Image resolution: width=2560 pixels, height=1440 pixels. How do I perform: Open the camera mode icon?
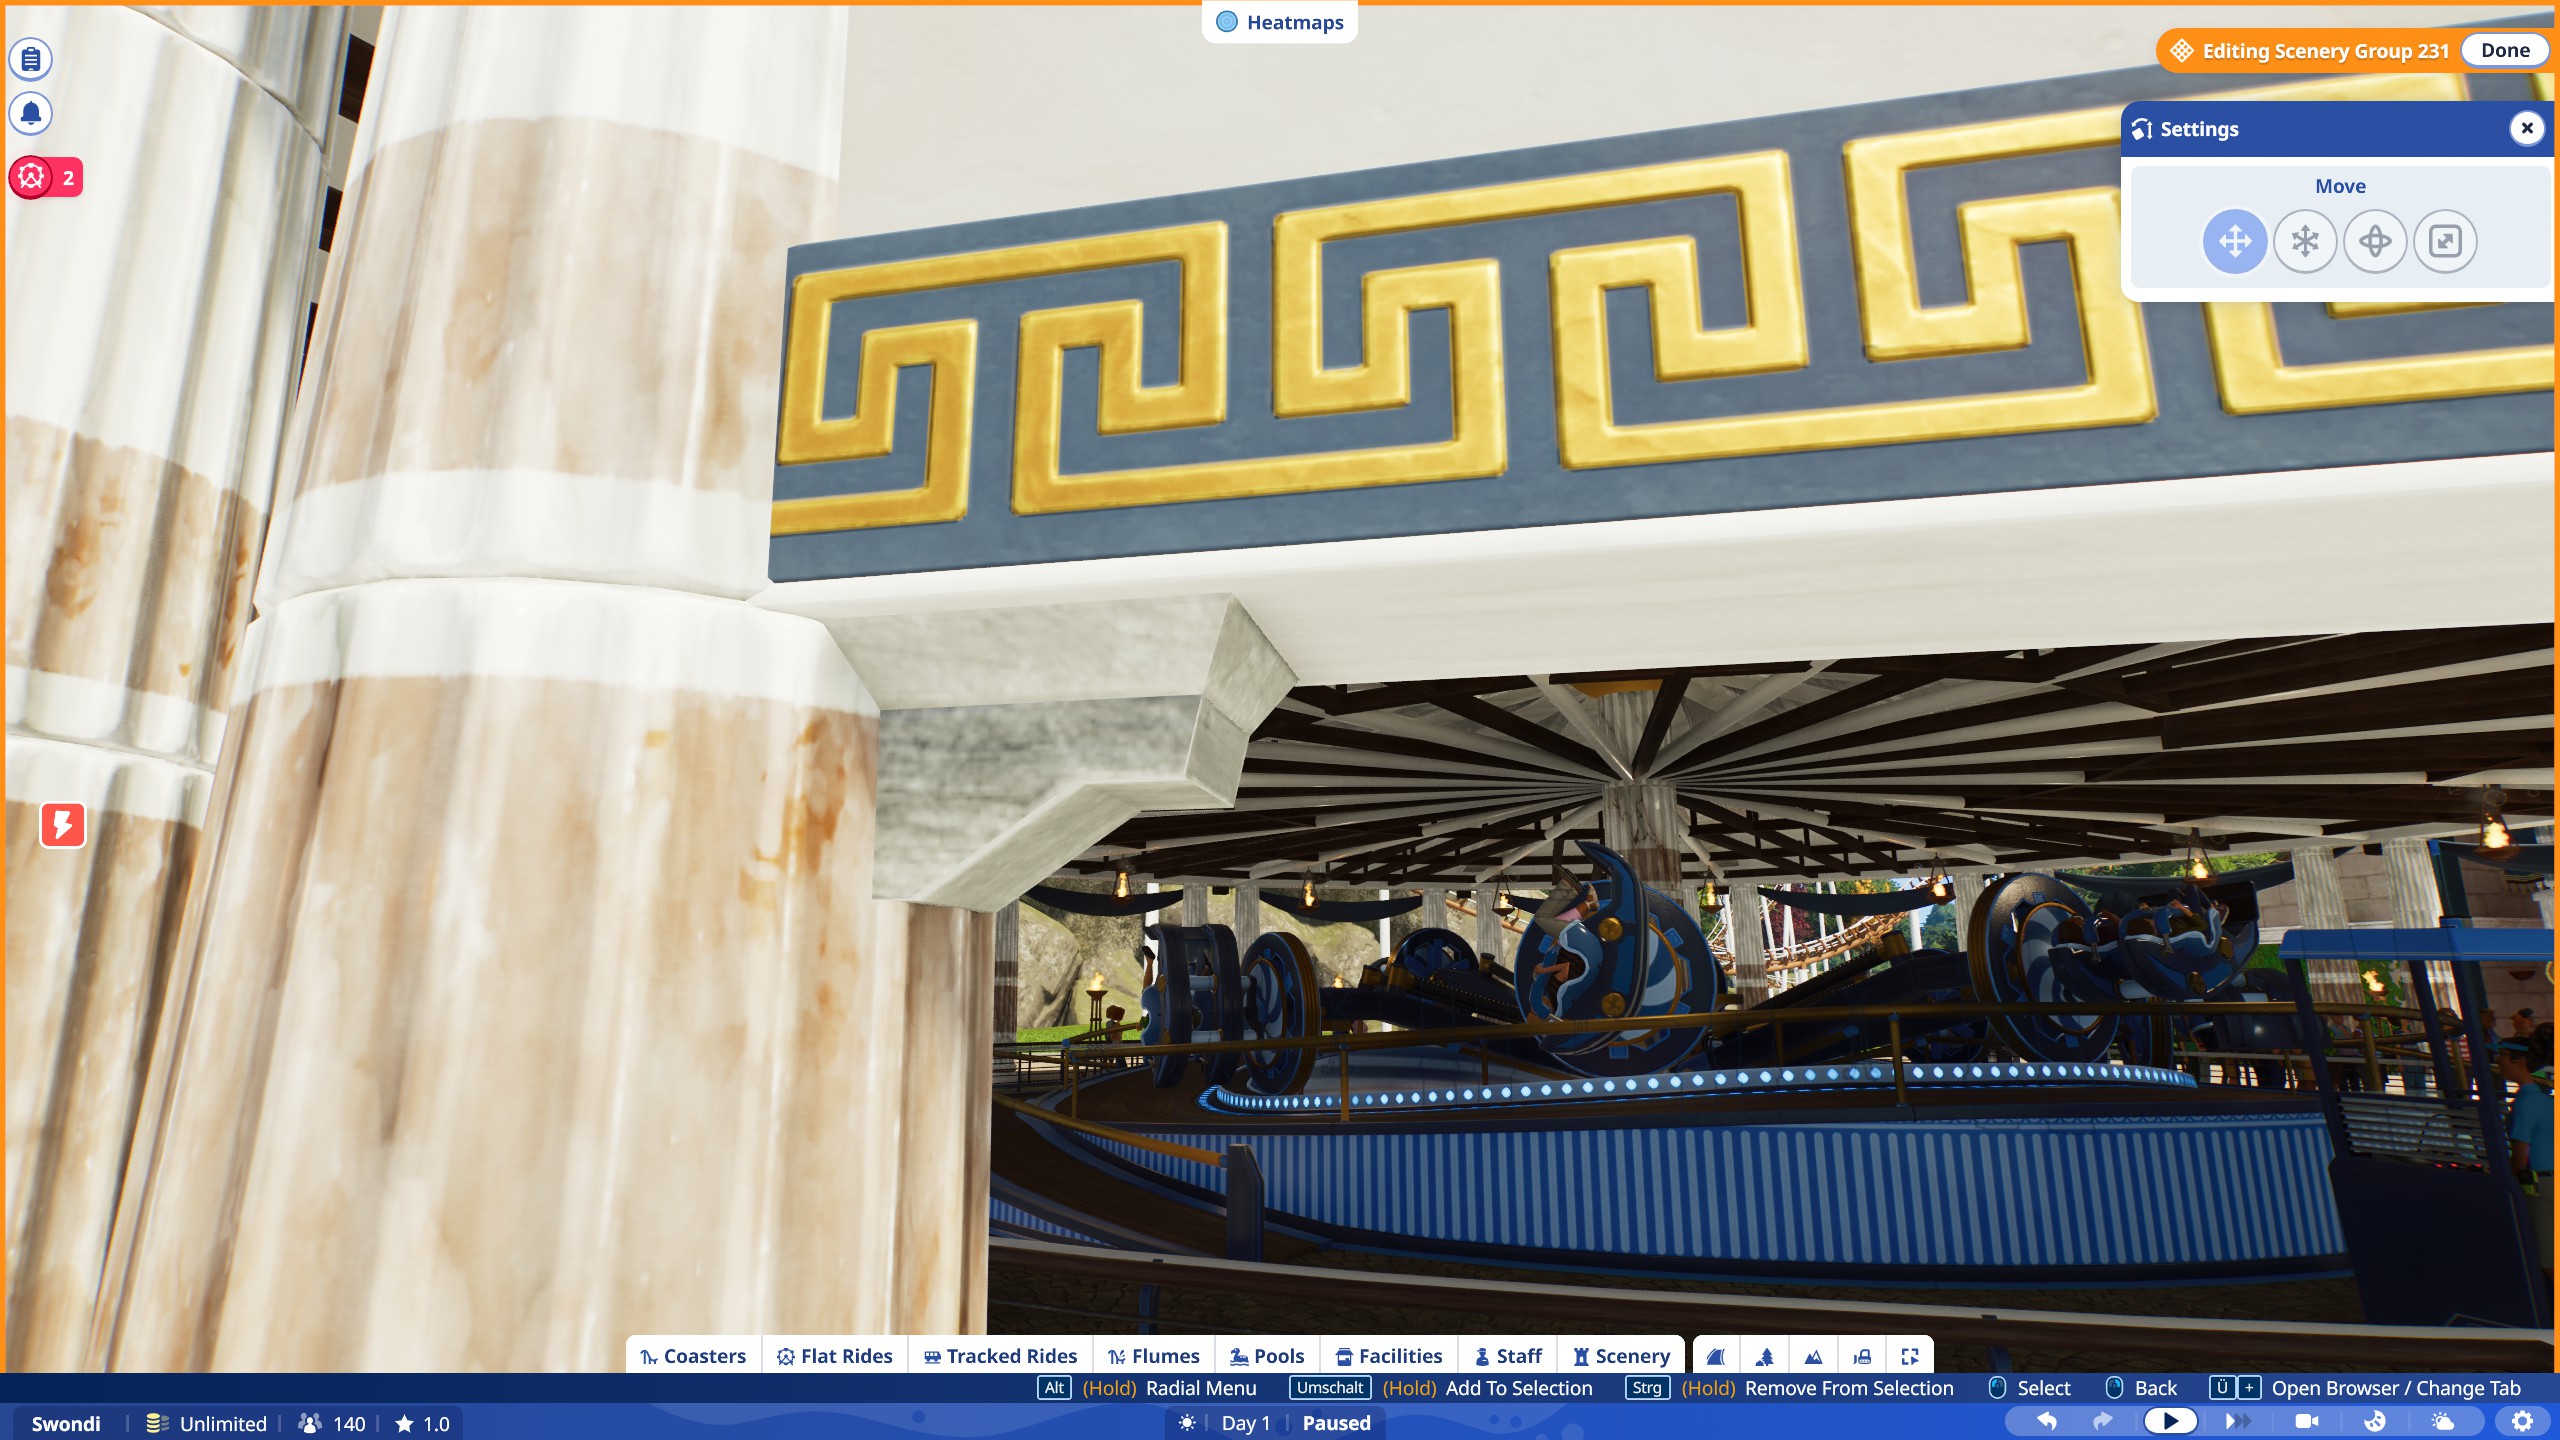coord(2307,1421)
